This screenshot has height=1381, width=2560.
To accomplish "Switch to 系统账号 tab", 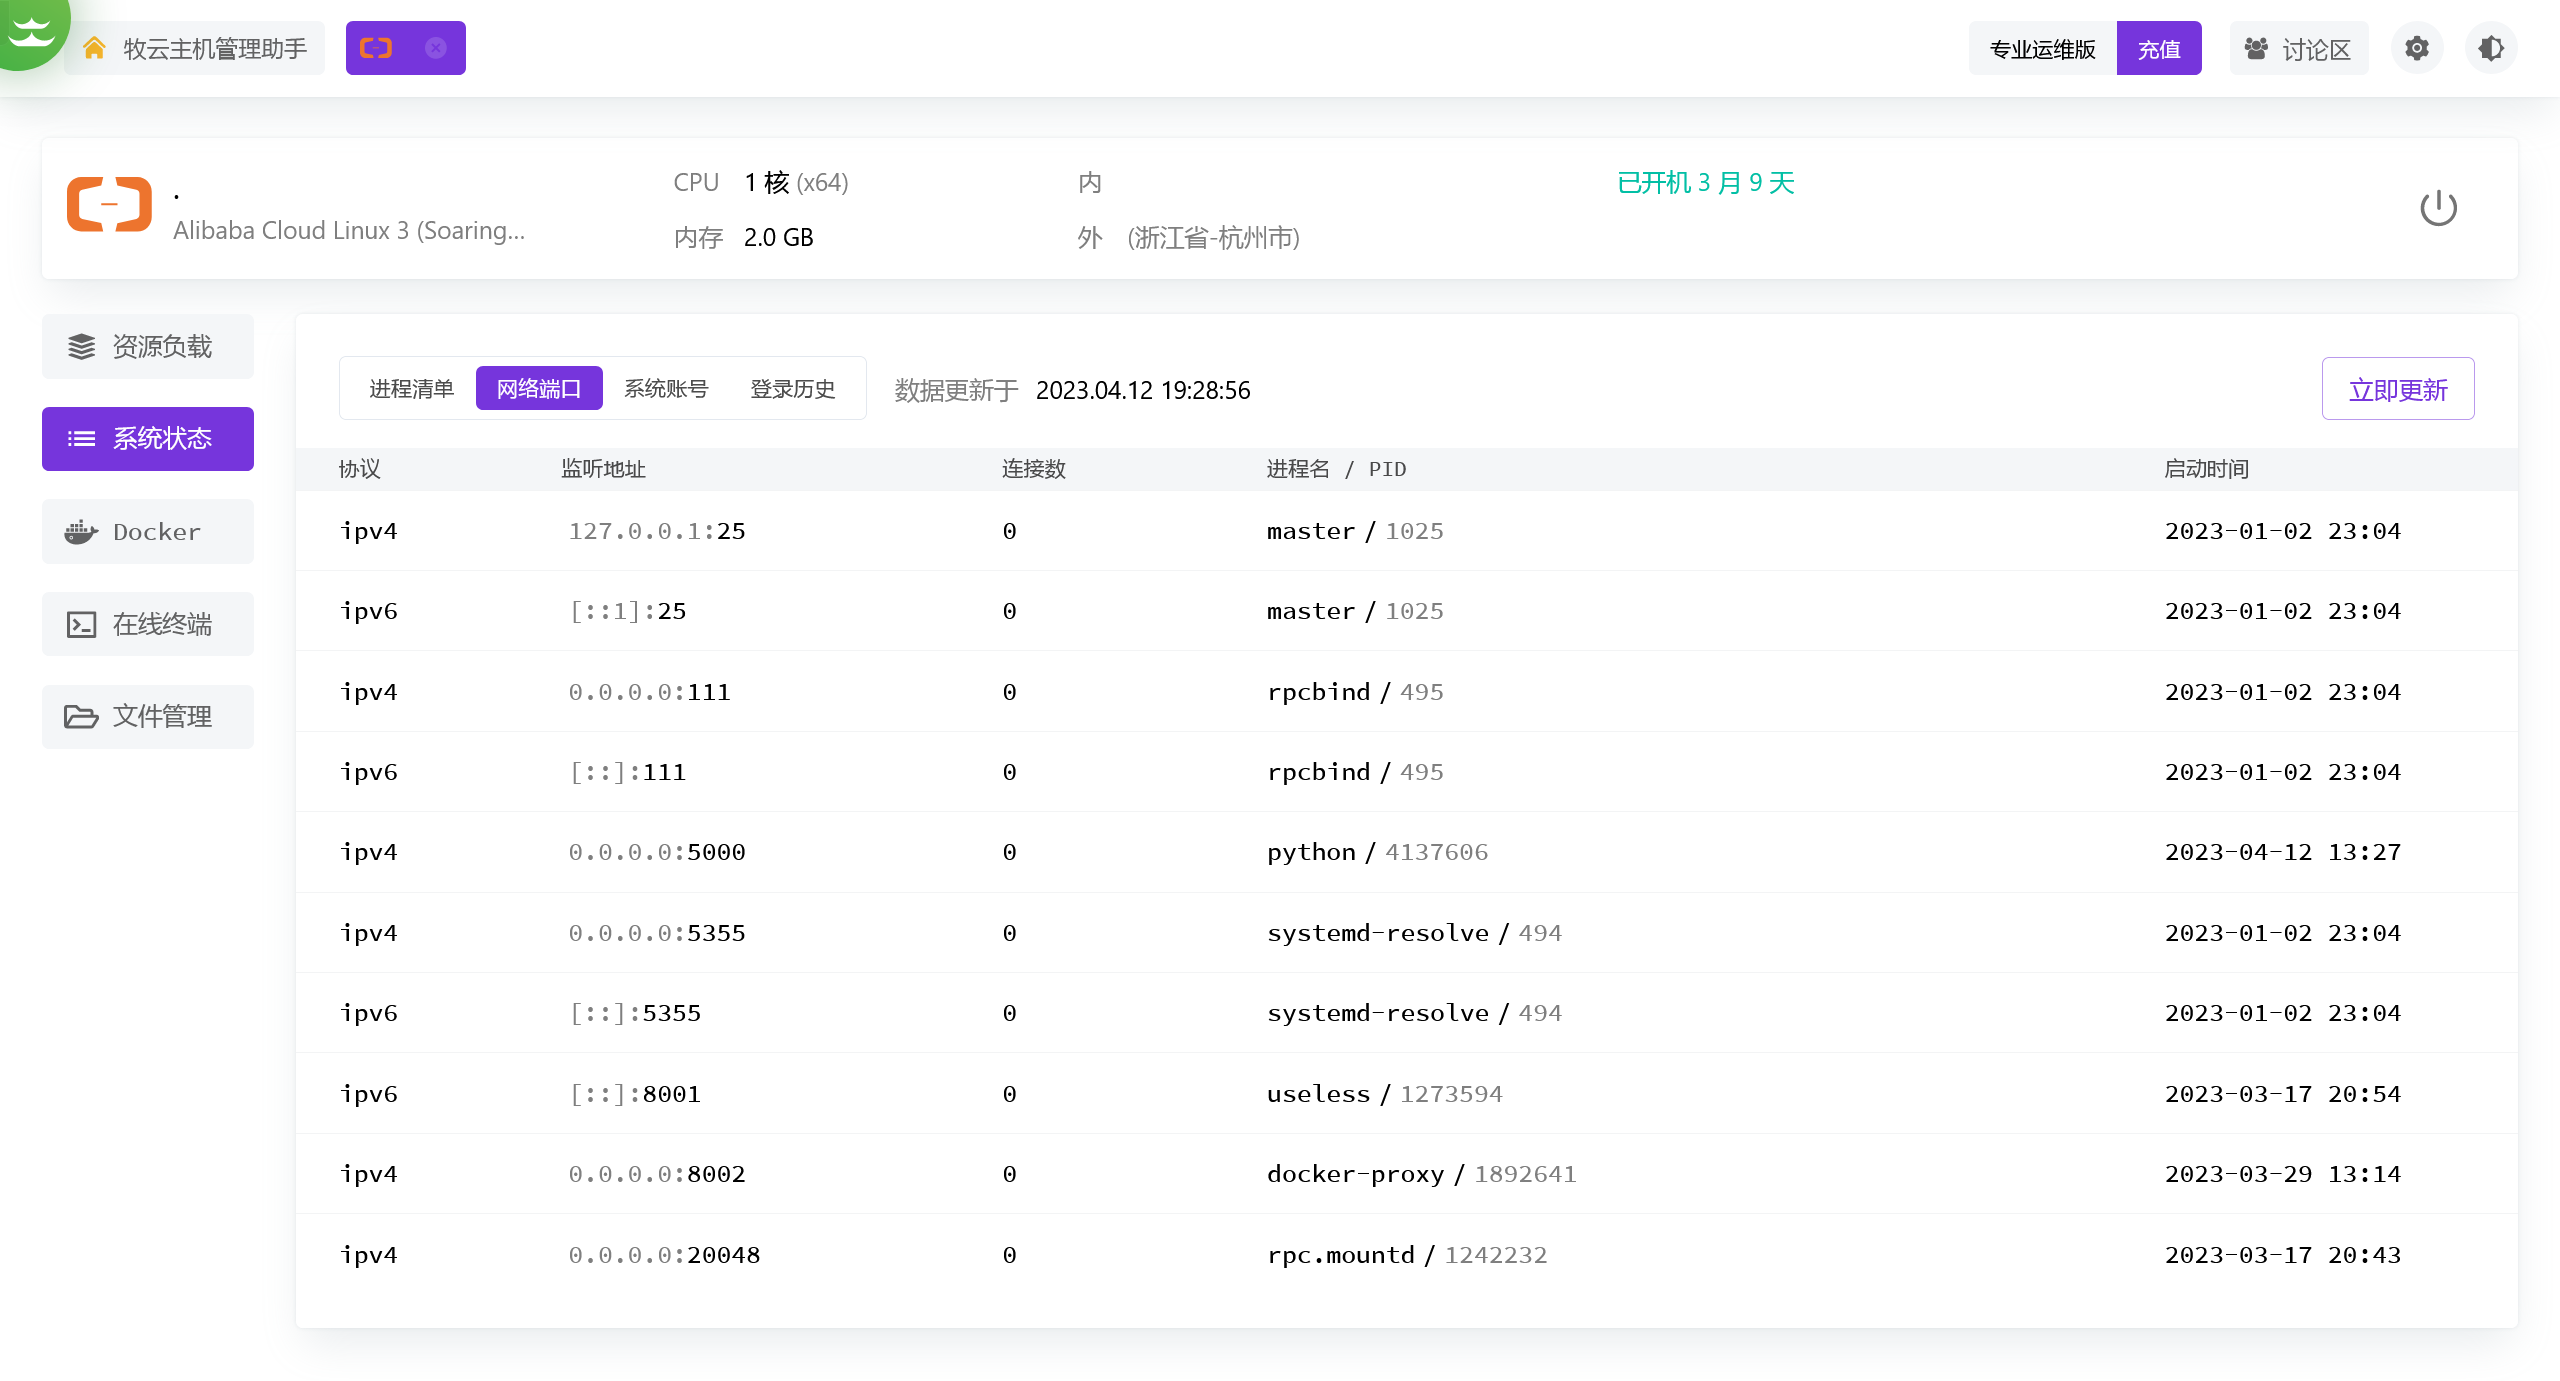I will click(666, 388).
